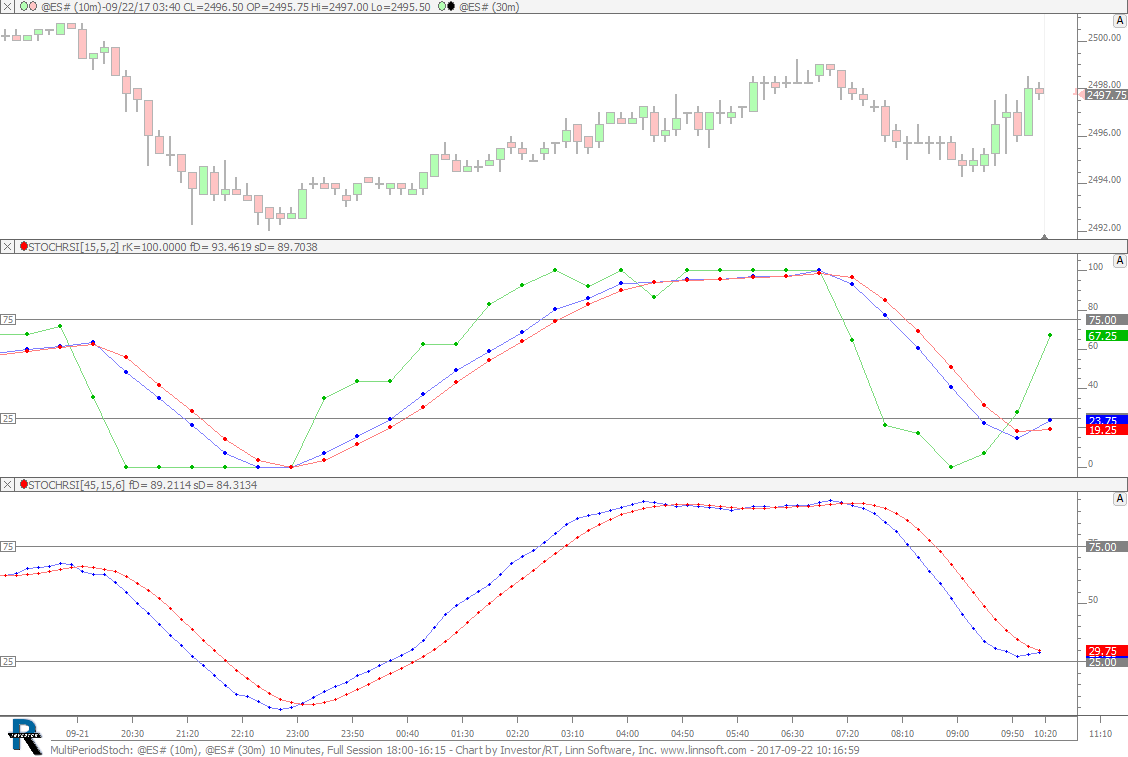1128x757 pixels.
Task: Select the left-side 75 line tag in STOCHRSI[45,15,6] pane
Action: click(8, 546)
